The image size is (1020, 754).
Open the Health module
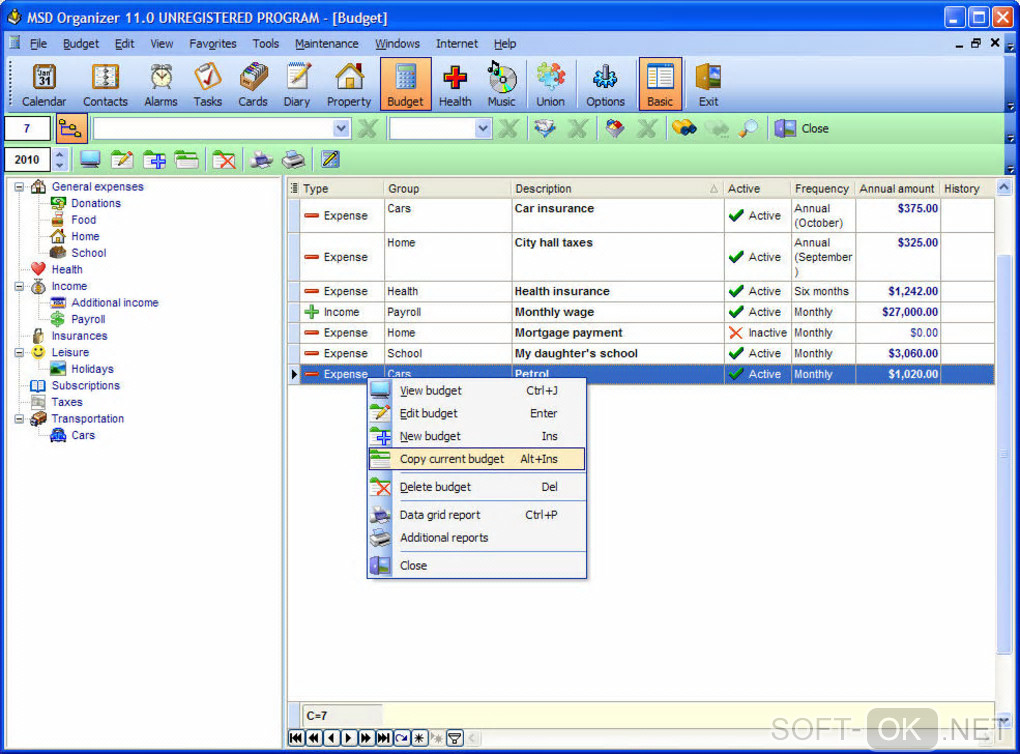click(455, 85)
